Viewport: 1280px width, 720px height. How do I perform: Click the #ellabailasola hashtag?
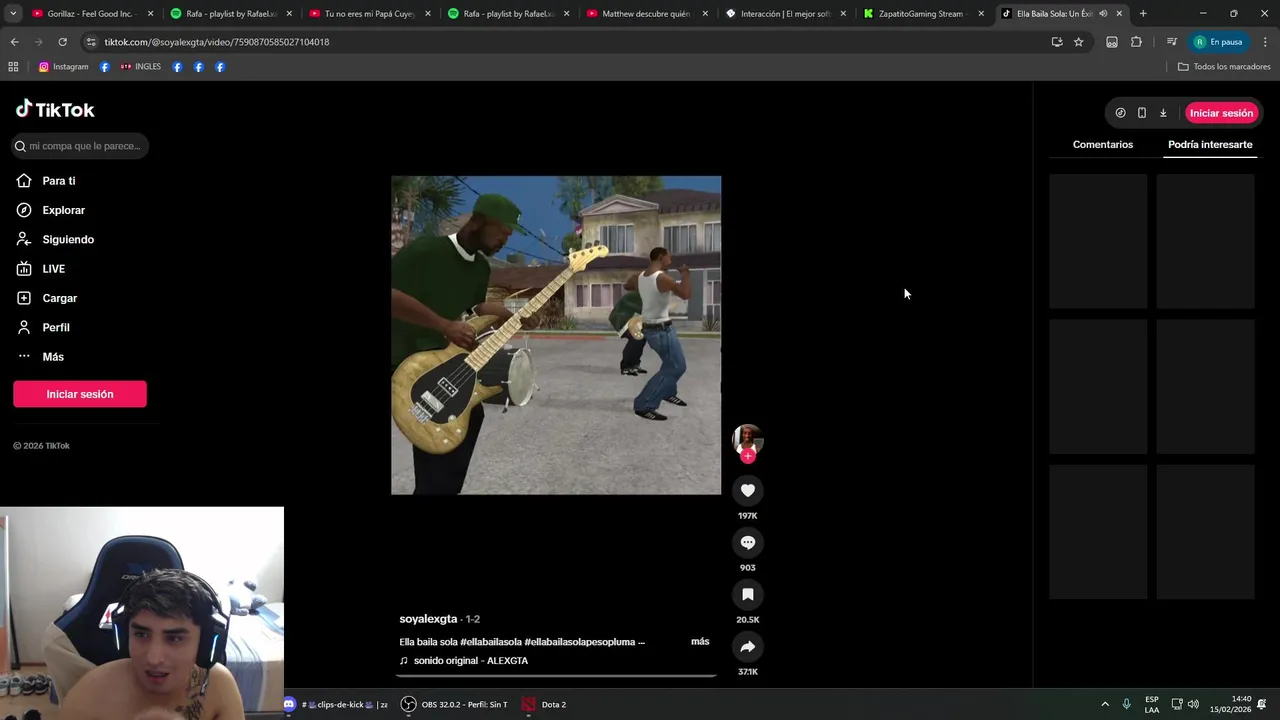point(491,642)
